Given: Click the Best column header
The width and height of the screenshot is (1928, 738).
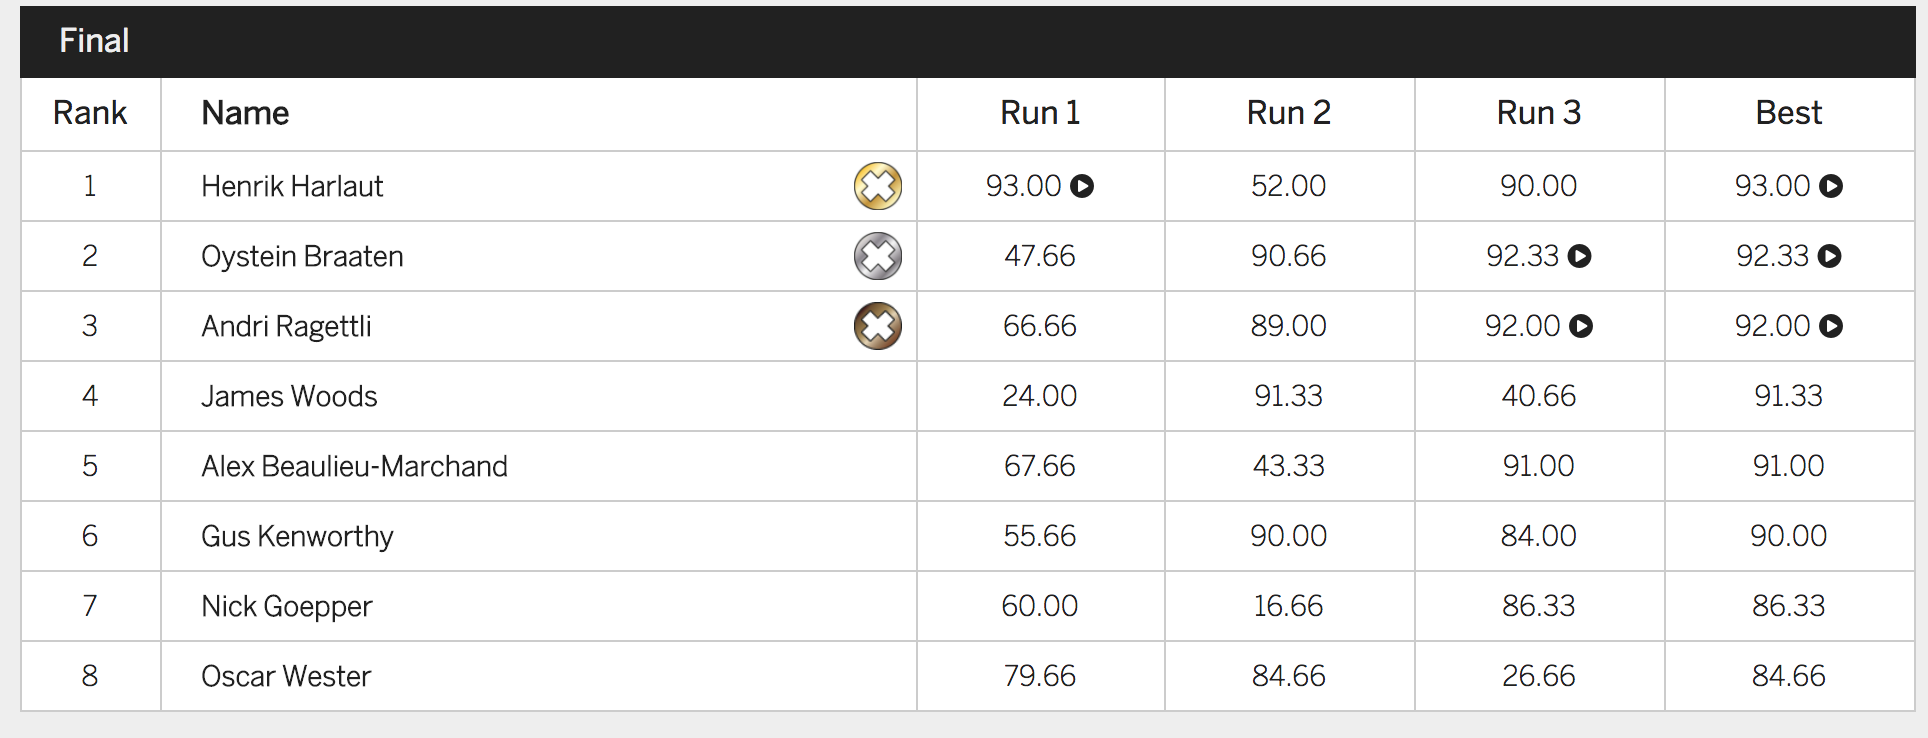Looking at the screenshot, I should tap(1789, 113).
